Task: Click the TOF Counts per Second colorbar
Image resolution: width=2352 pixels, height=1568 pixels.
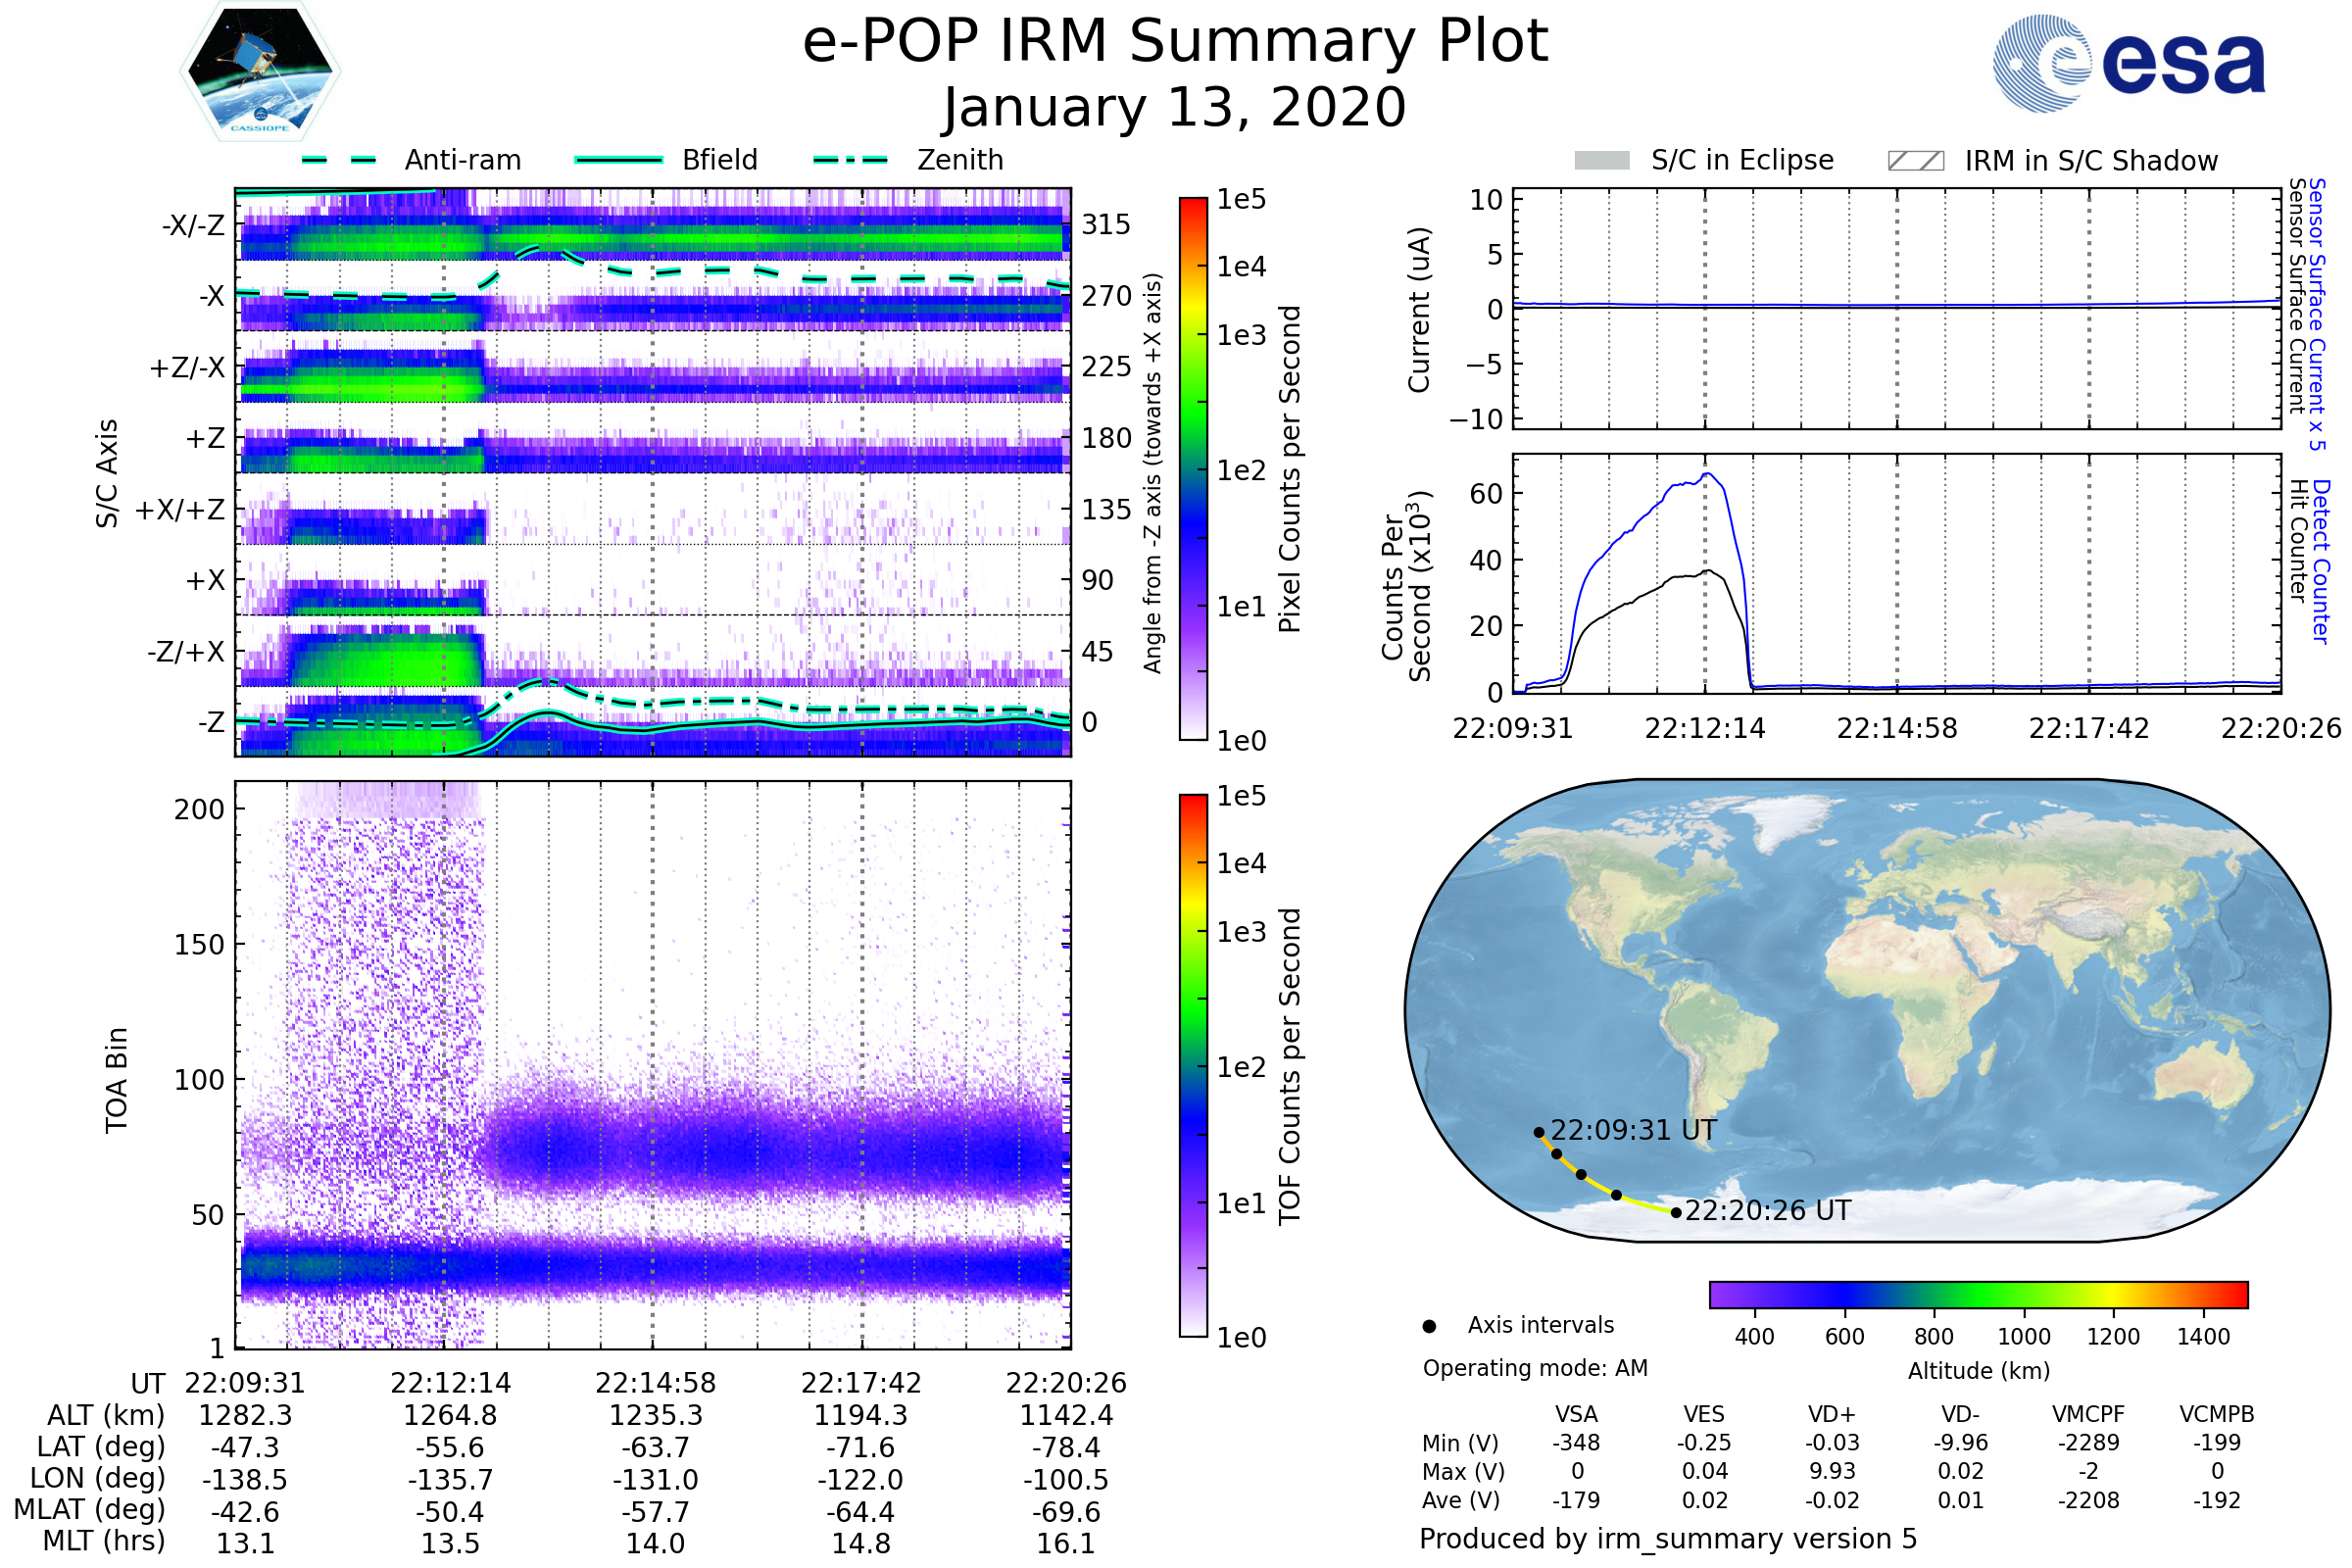Action: tap(1193, 1065)
